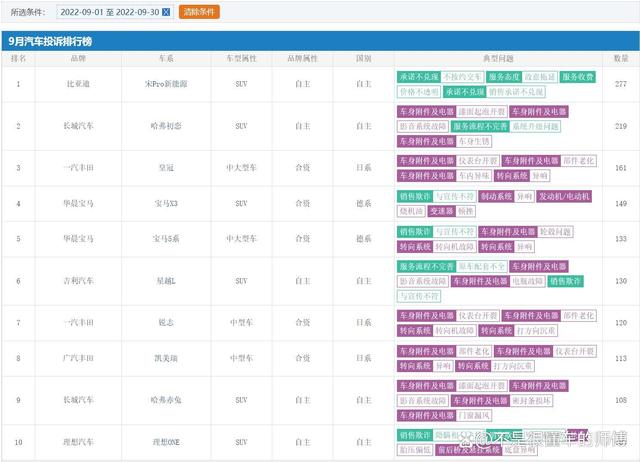Click the 车系 column header
Viewport: 640px width, 462px height.
pos(166,58)
